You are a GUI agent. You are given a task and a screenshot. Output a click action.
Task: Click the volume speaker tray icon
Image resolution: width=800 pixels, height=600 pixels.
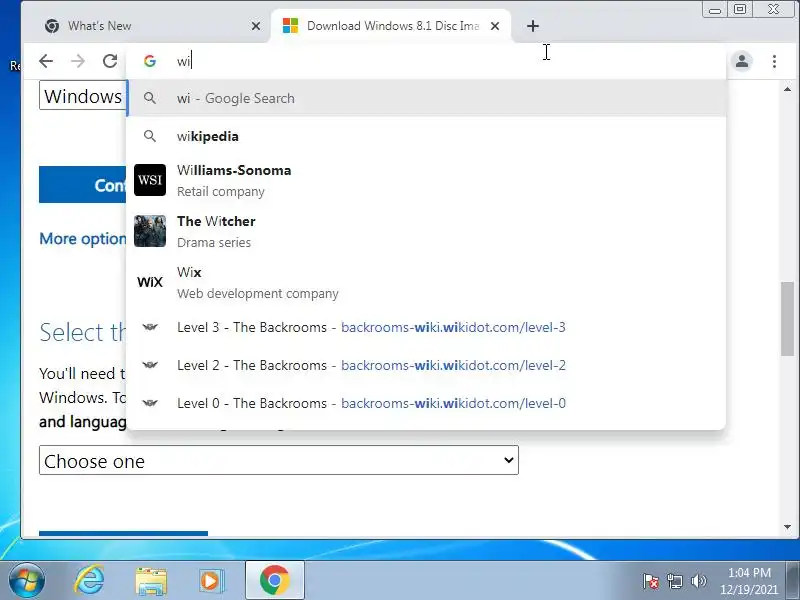pyautogui.click(x=698, y=581)
